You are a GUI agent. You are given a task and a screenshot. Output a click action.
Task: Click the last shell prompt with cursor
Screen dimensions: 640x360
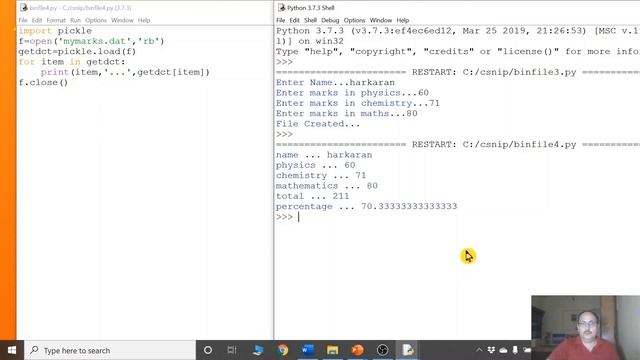click(288, 217)
